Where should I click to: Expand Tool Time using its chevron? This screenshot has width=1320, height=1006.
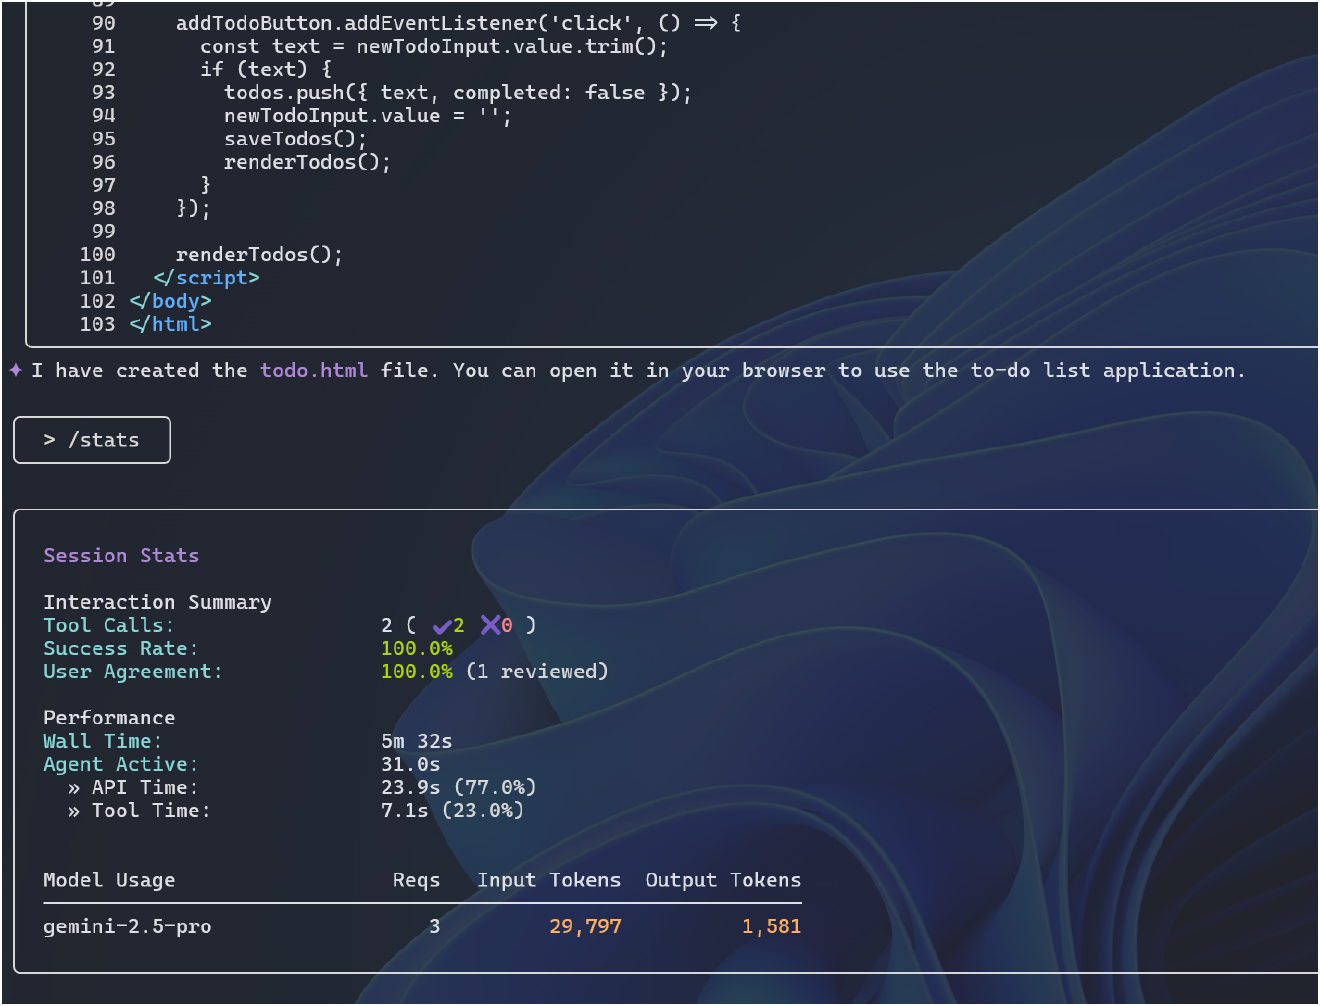click(74, 810)
